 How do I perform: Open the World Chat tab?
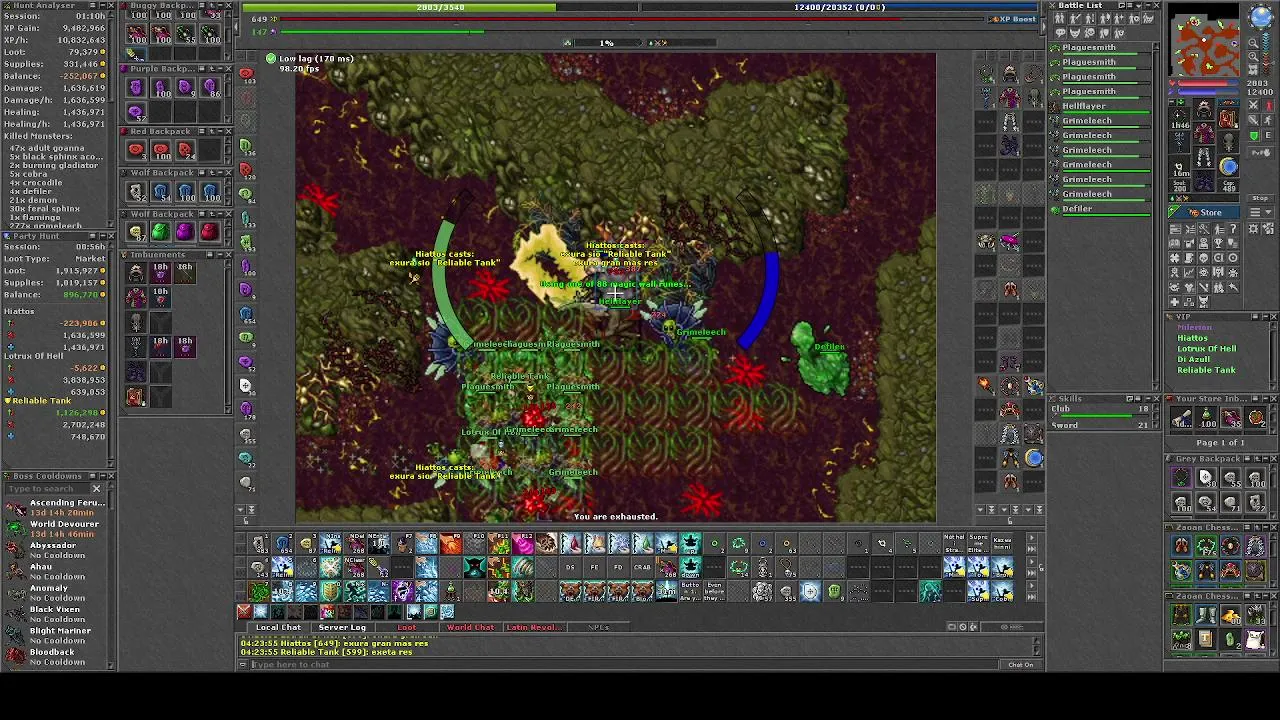pos(470,627)
